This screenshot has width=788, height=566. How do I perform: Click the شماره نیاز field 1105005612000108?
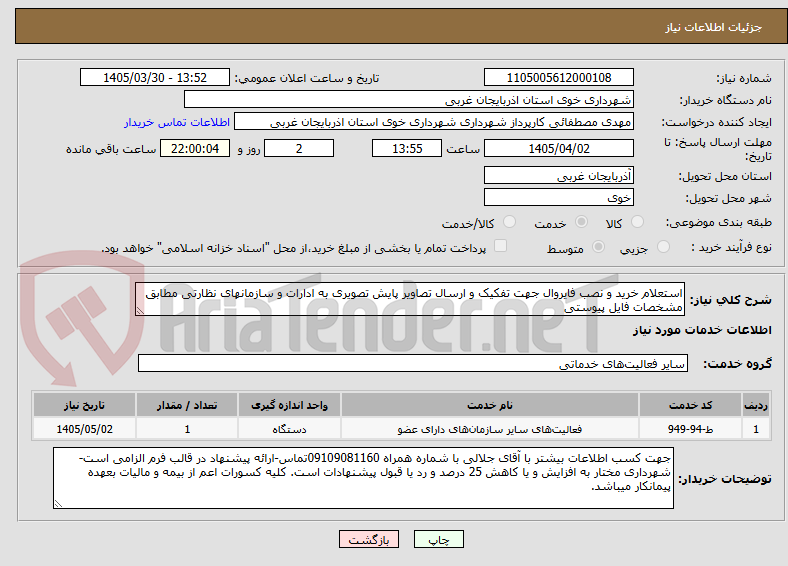[x=558, y=77]
